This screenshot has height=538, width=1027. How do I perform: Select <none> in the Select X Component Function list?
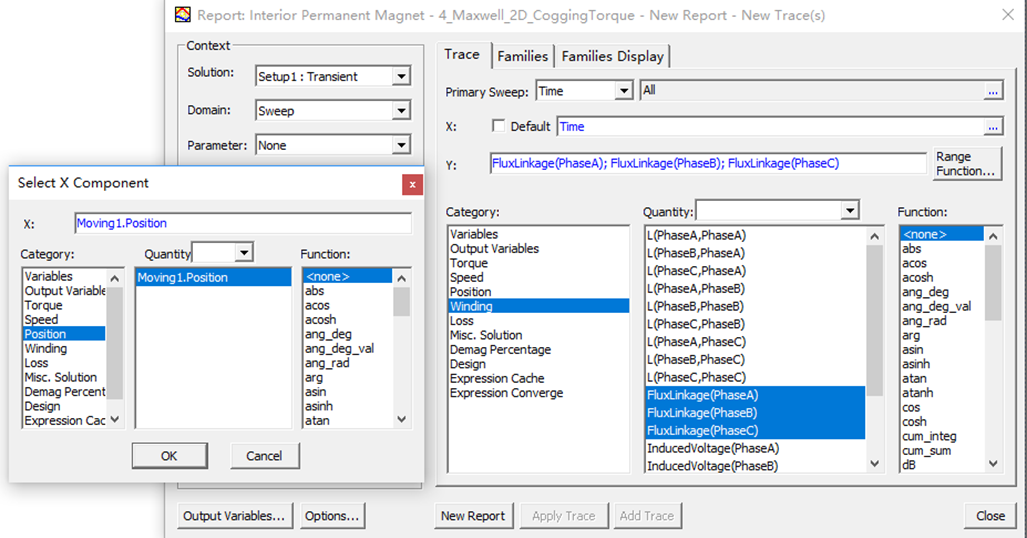[347, 276]
